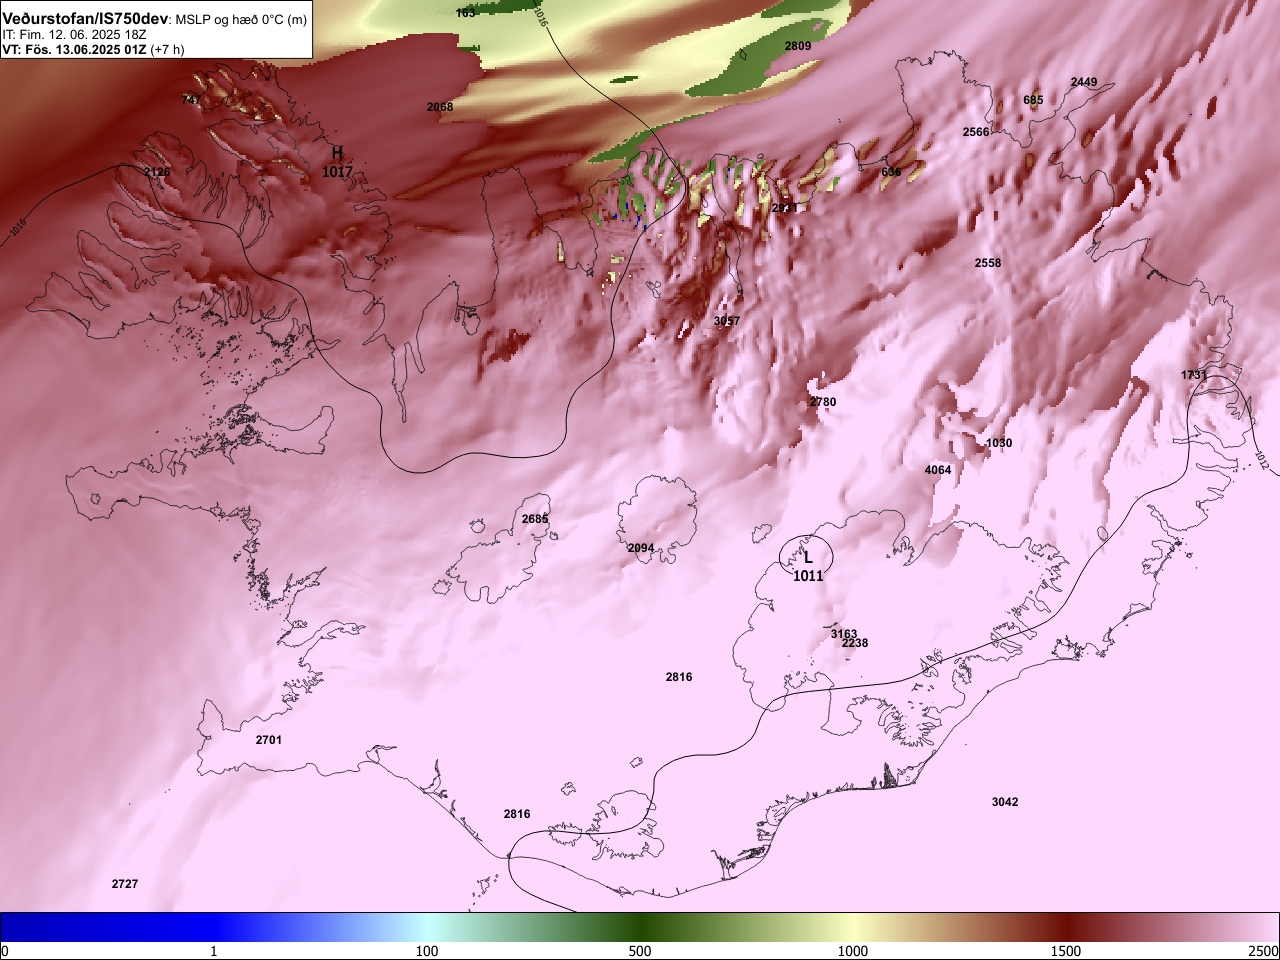Click the '3042' height label
Image resolution: width=1280 pixels, height=960 pixels.
[1005, 802]
